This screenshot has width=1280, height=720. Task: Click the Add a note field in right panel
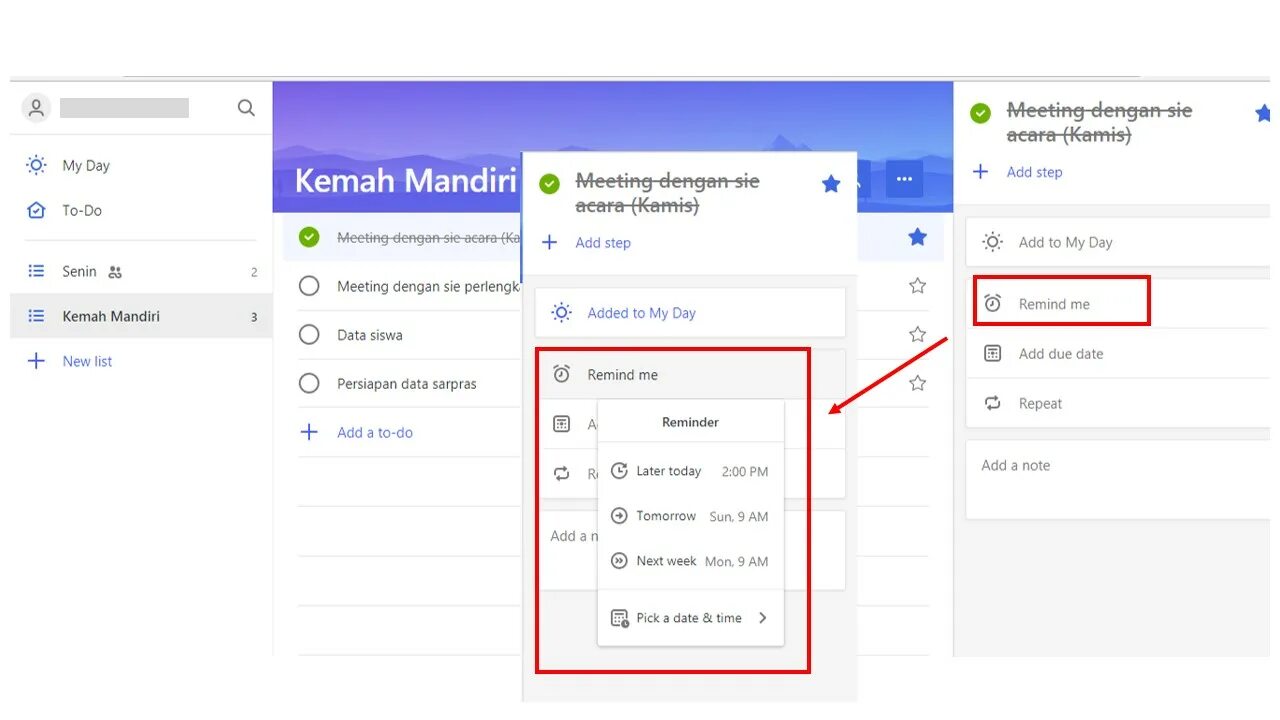(x=1118, y=479)
